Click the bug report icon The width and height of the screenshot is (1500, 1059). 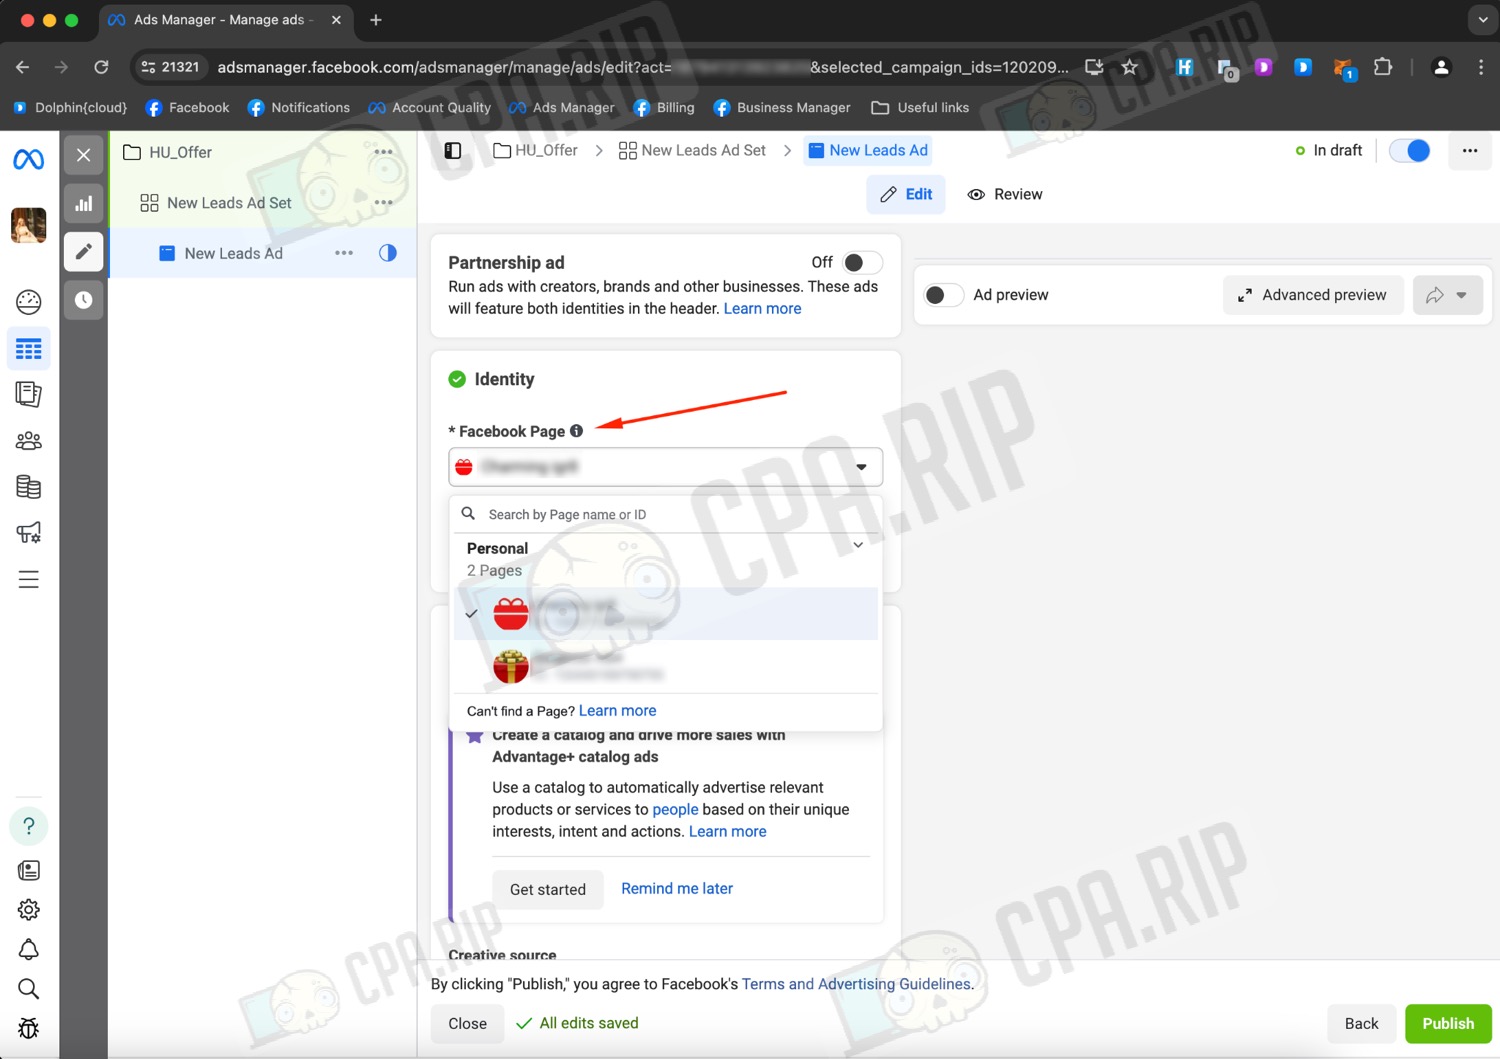pos(28,1028)
